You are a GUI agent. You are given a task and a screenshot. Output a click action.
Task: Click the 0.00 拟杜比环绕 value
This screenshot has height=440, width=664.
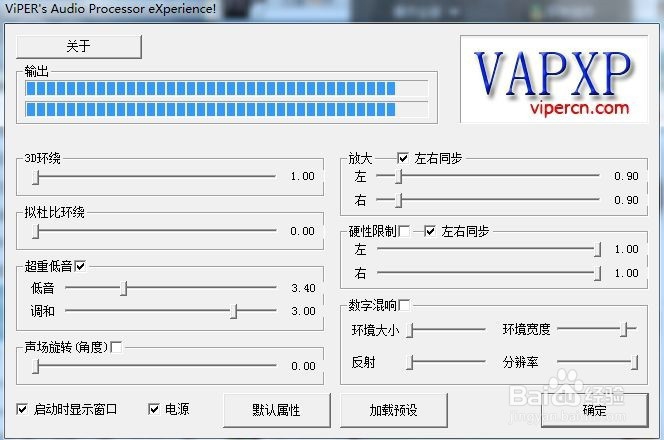[302, 231]
